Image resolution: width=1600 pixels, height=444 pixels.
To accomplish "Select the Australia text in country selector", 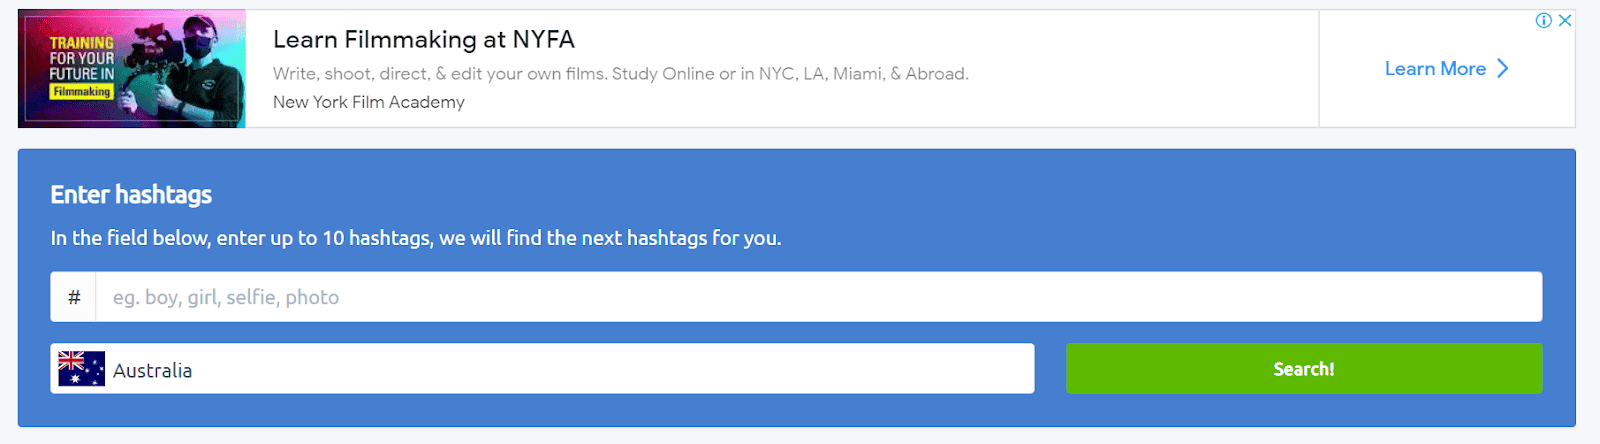I will [x=152, y=370].
